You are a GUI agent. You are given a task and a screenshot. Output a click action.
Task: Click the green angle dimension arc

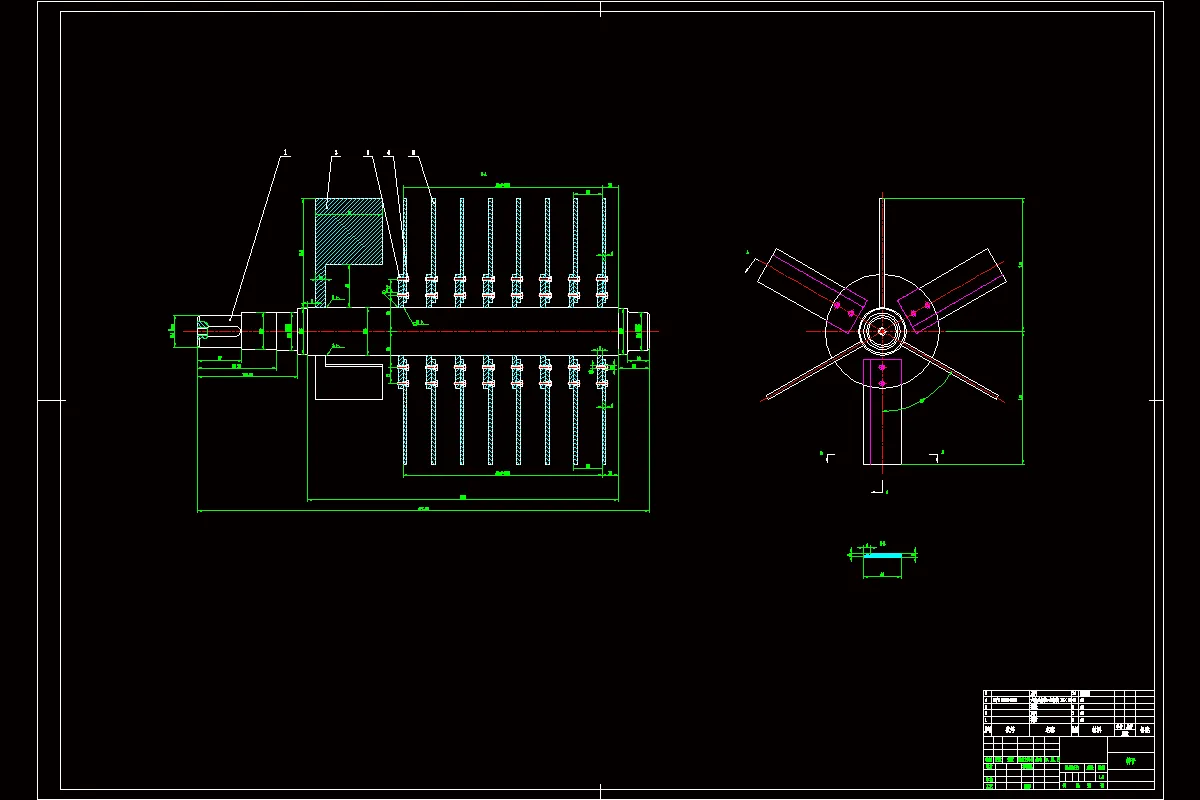tap(922, 401)
